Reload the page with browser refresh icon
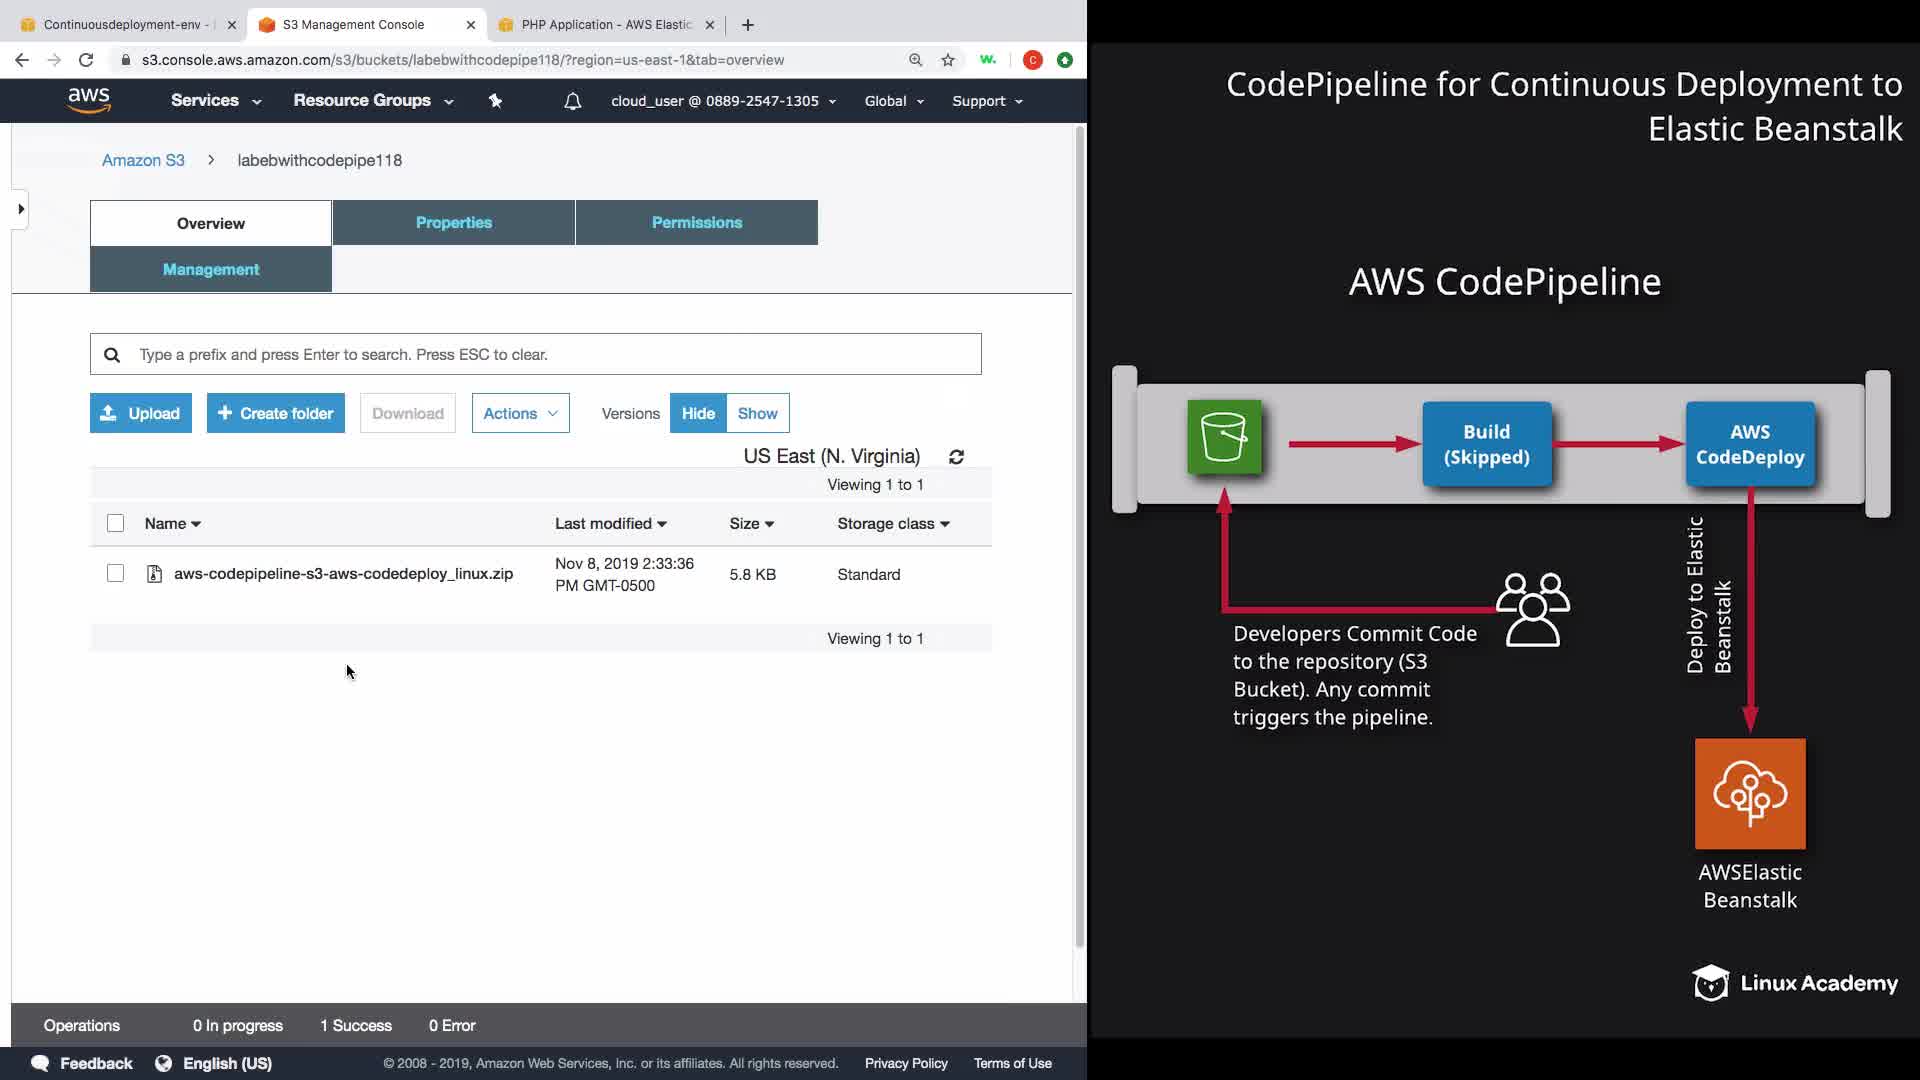1920x1080 pixels. click(86, 60)
